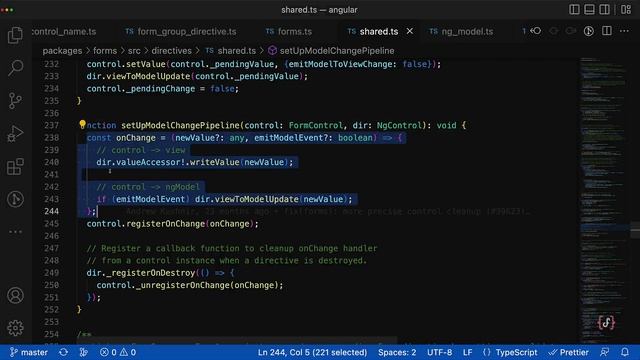
Task: Close the shared.ts tab
Action: [410, 31]
